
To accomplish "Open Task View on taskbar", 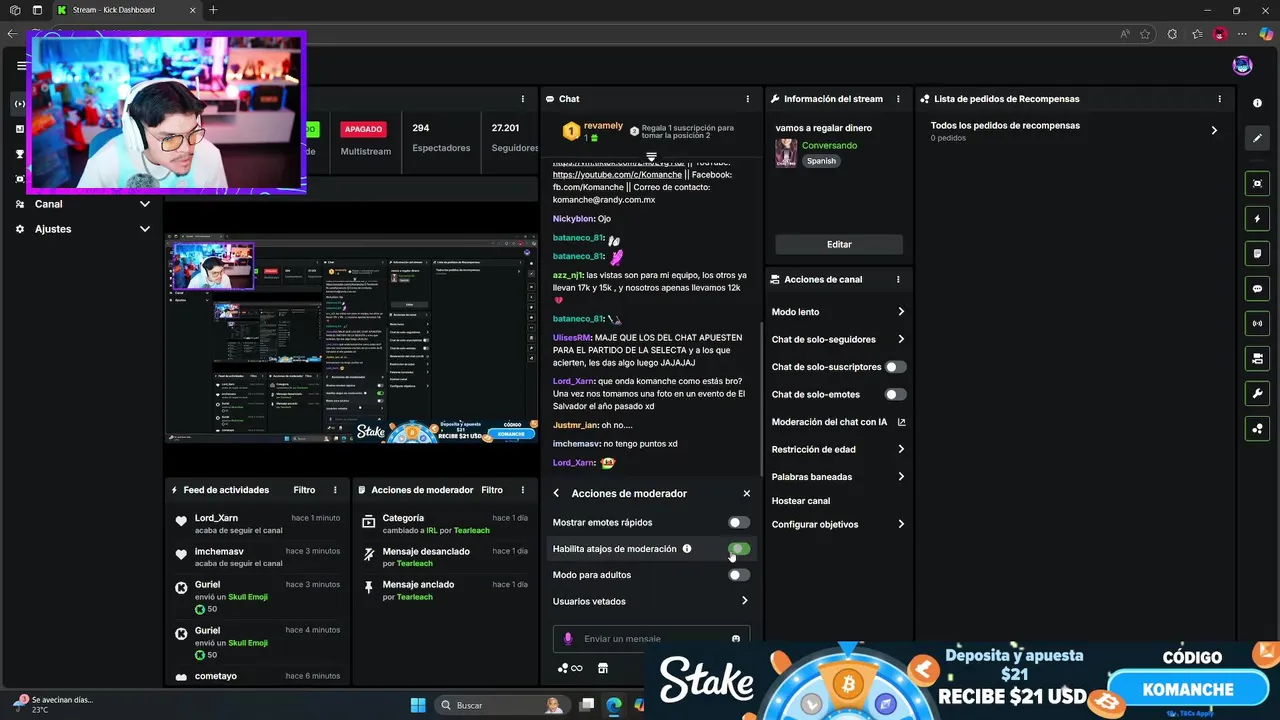I will point(588,705).
